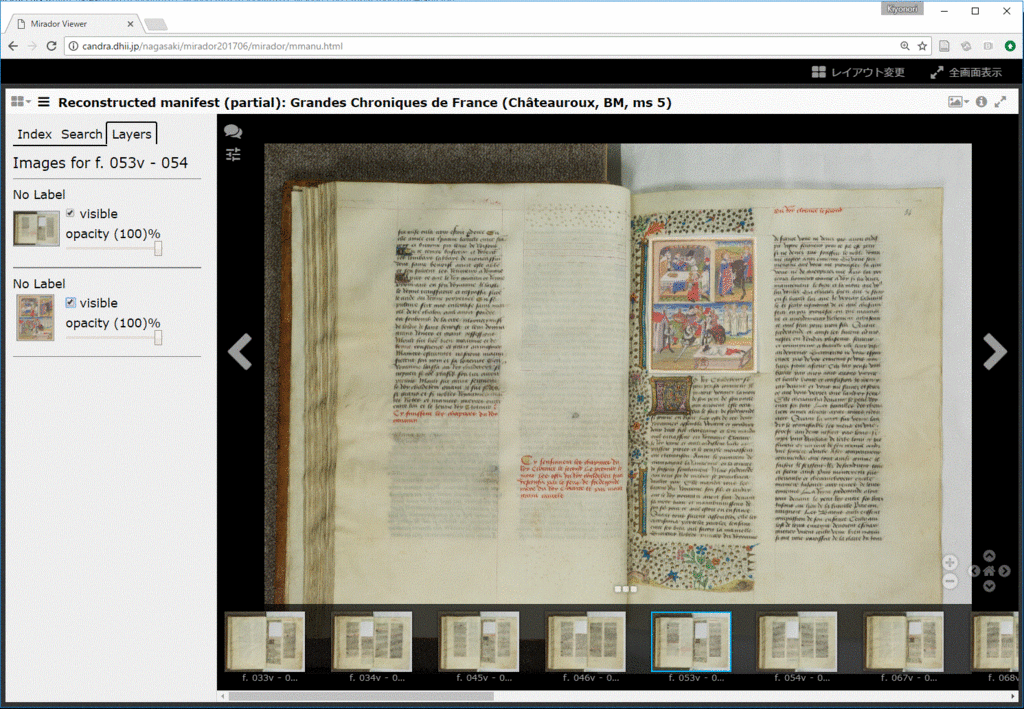Image resolution: width=1024 pixels, height=709 pixels.
Task: Open thumbnail f. 067v in the strip
Action: point(904,641)
